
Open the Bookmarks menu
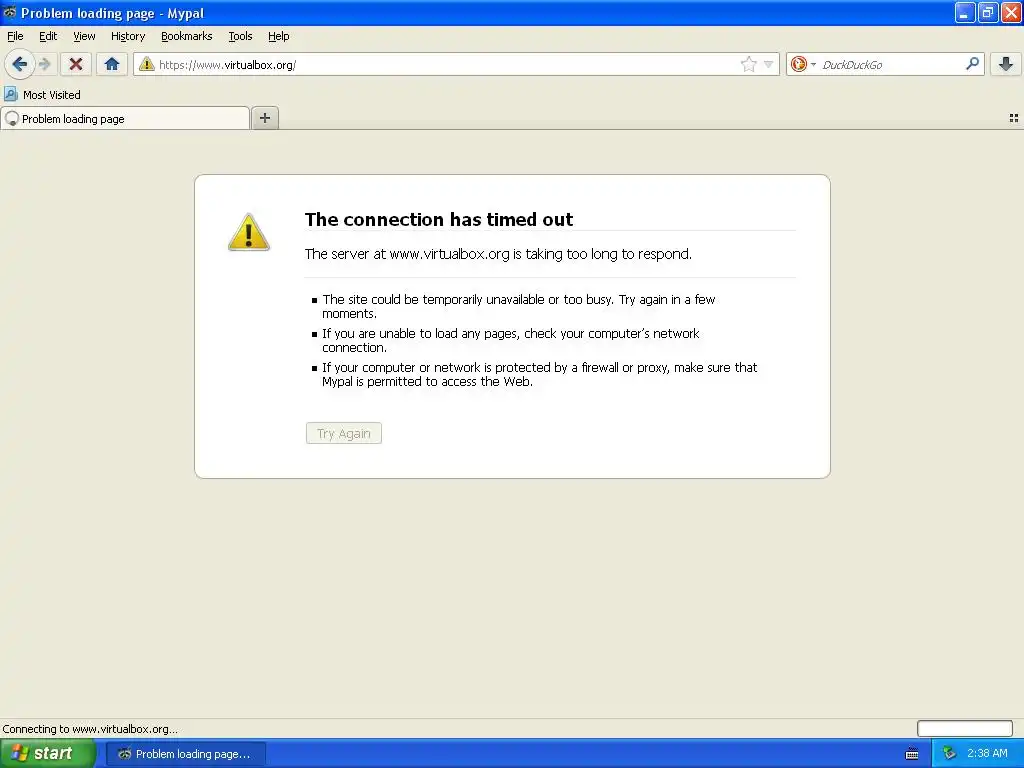coord(187,36)
